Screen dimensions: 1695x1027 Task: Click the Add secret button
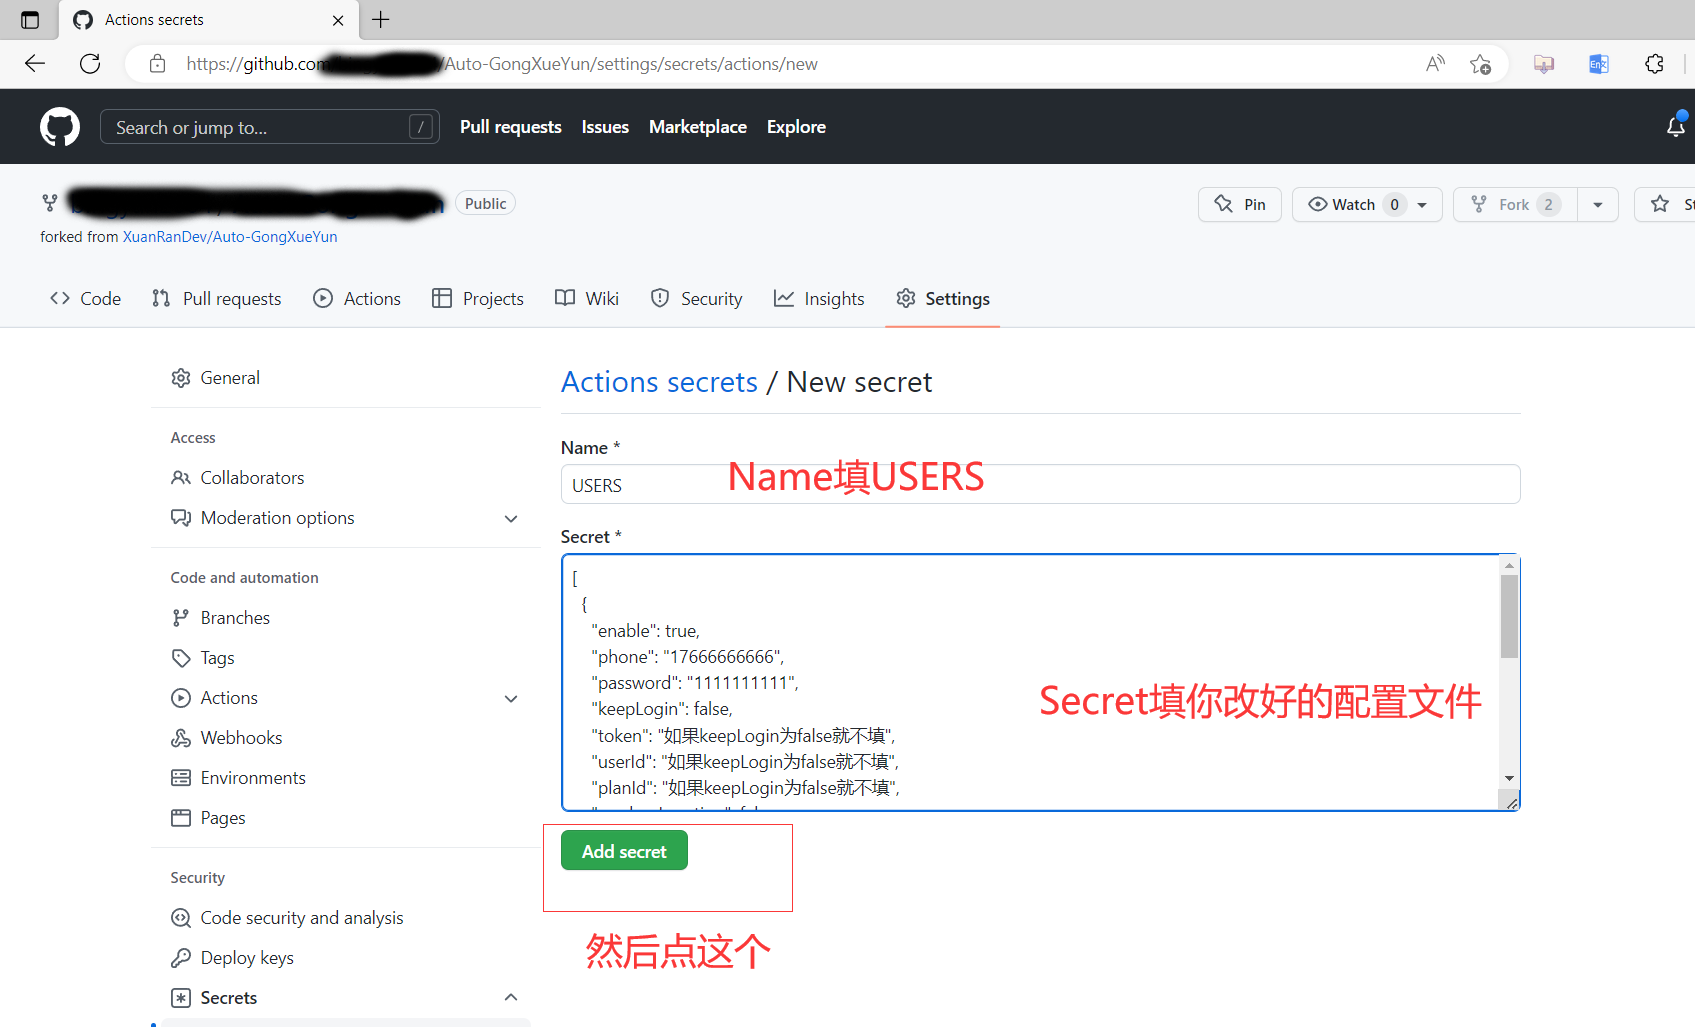click(624, 851)
